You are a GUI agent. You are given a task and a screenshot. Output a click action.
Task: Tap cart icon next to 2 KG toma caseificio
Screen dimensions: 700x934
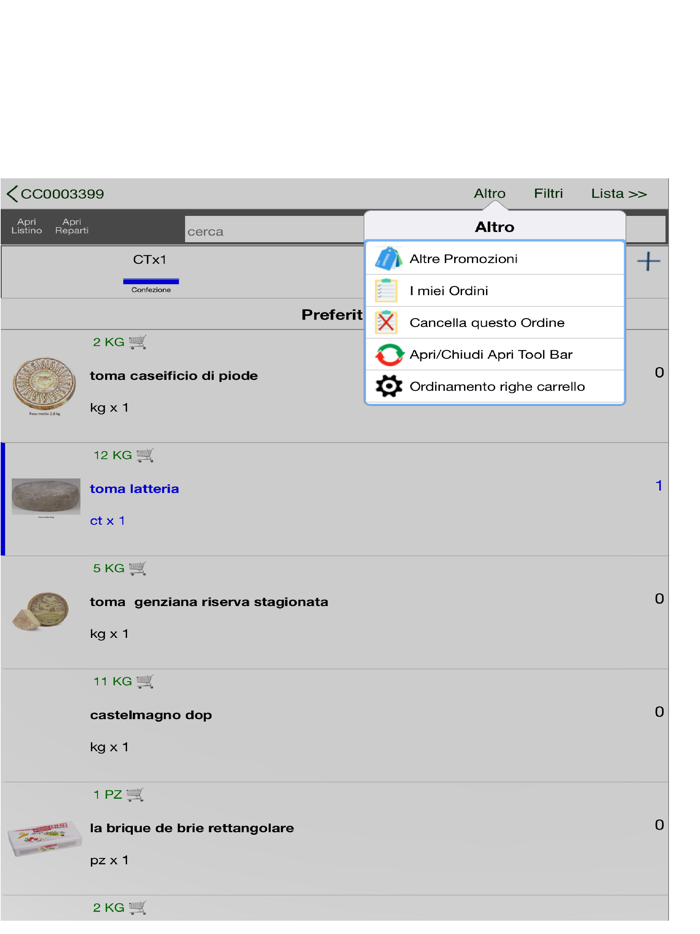(x=138, y=342)
